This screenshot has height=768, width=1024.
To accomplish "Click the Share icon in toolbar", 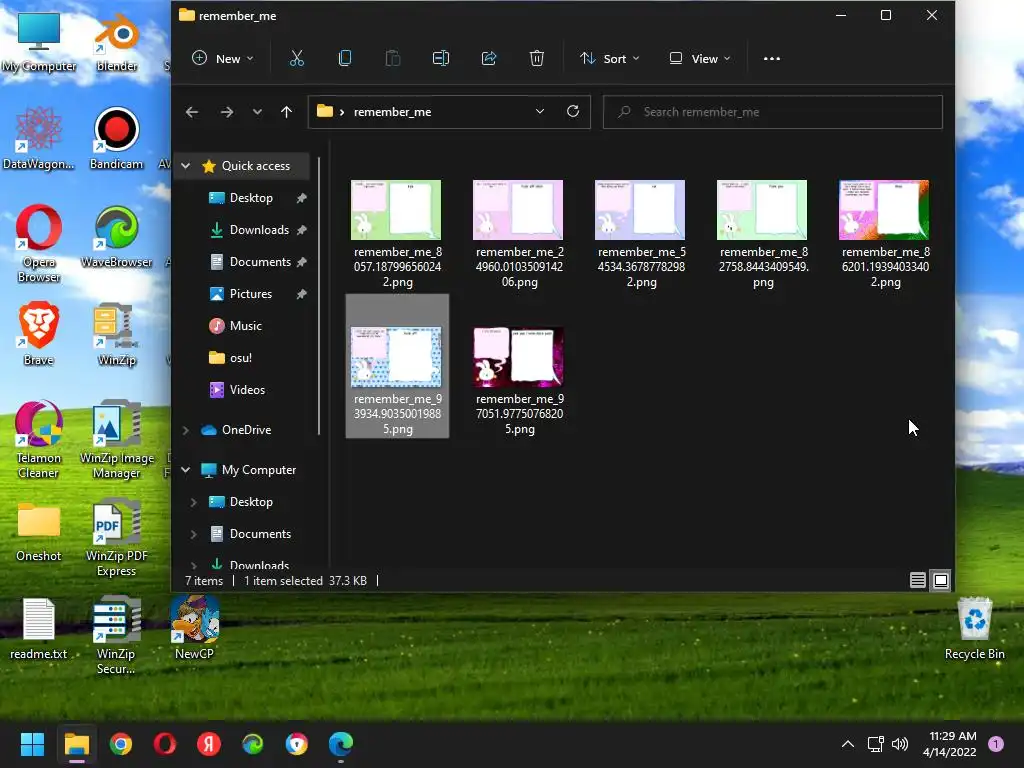I will pyautogui.click(x=488, y=59).
